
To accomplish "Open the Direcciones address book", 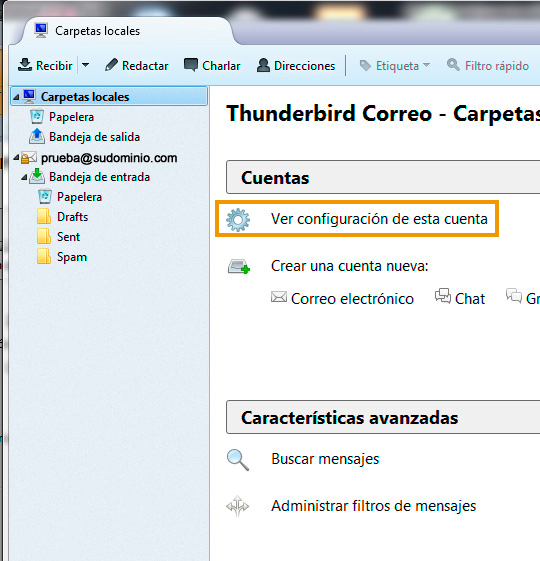I will tap(296, 65).
